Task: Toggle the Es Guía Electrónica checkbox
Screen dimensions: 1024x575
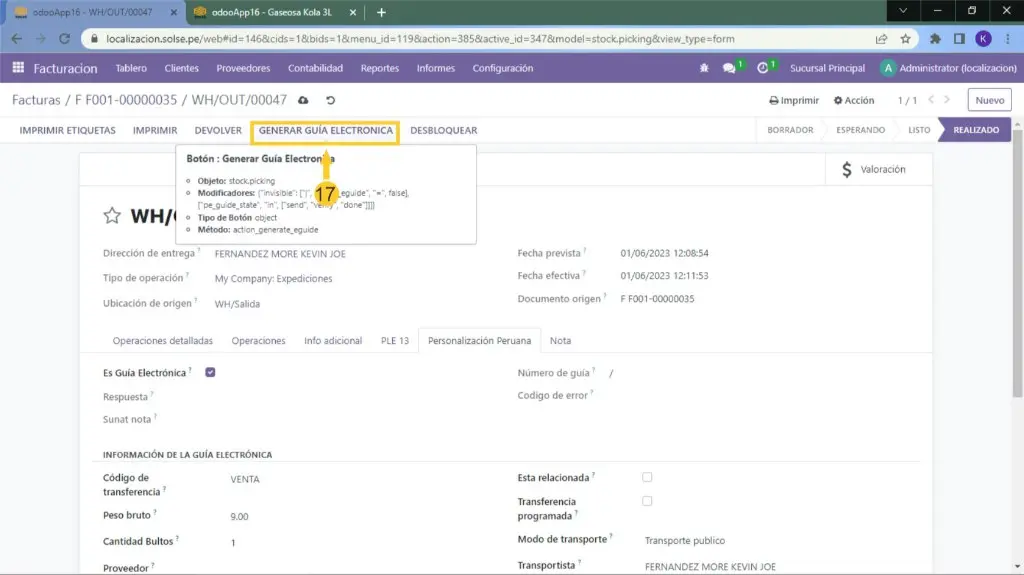Action: pos(210,373)
